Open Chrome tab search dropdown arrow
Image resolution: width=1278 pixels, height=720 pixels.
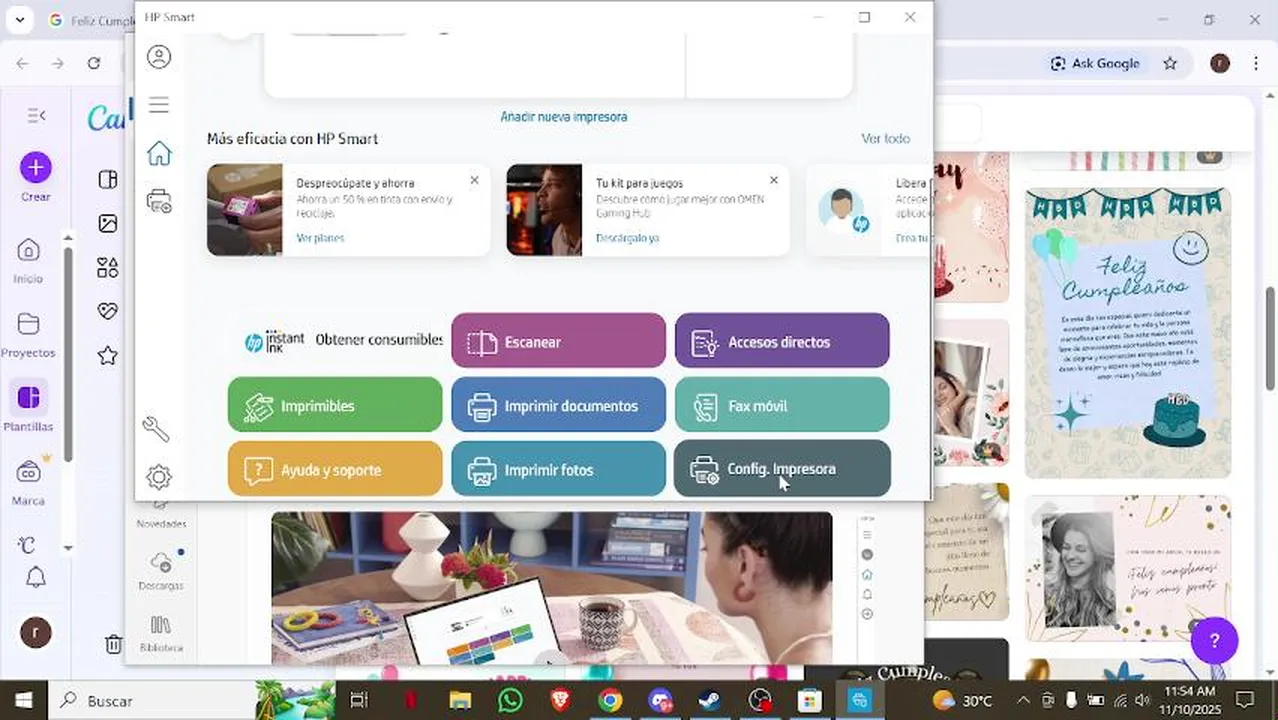pyautogui.click(x=22, y=20)
